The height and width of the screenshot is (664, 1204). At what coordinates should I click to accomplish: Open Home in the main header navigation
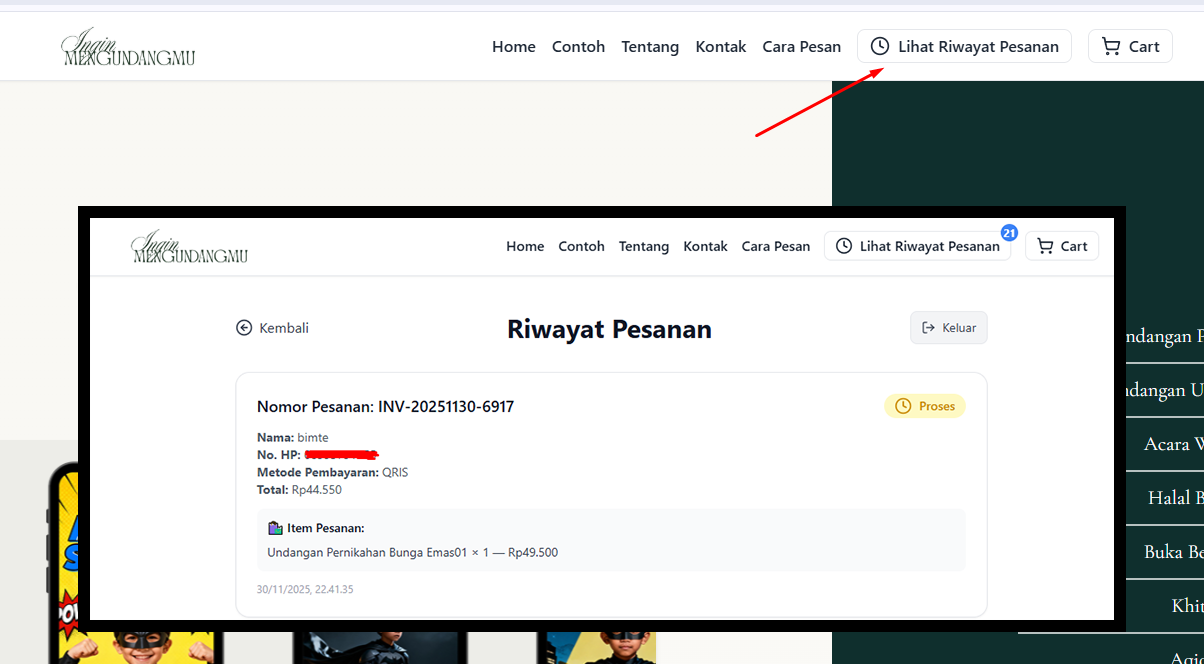[x=513, y=46]
